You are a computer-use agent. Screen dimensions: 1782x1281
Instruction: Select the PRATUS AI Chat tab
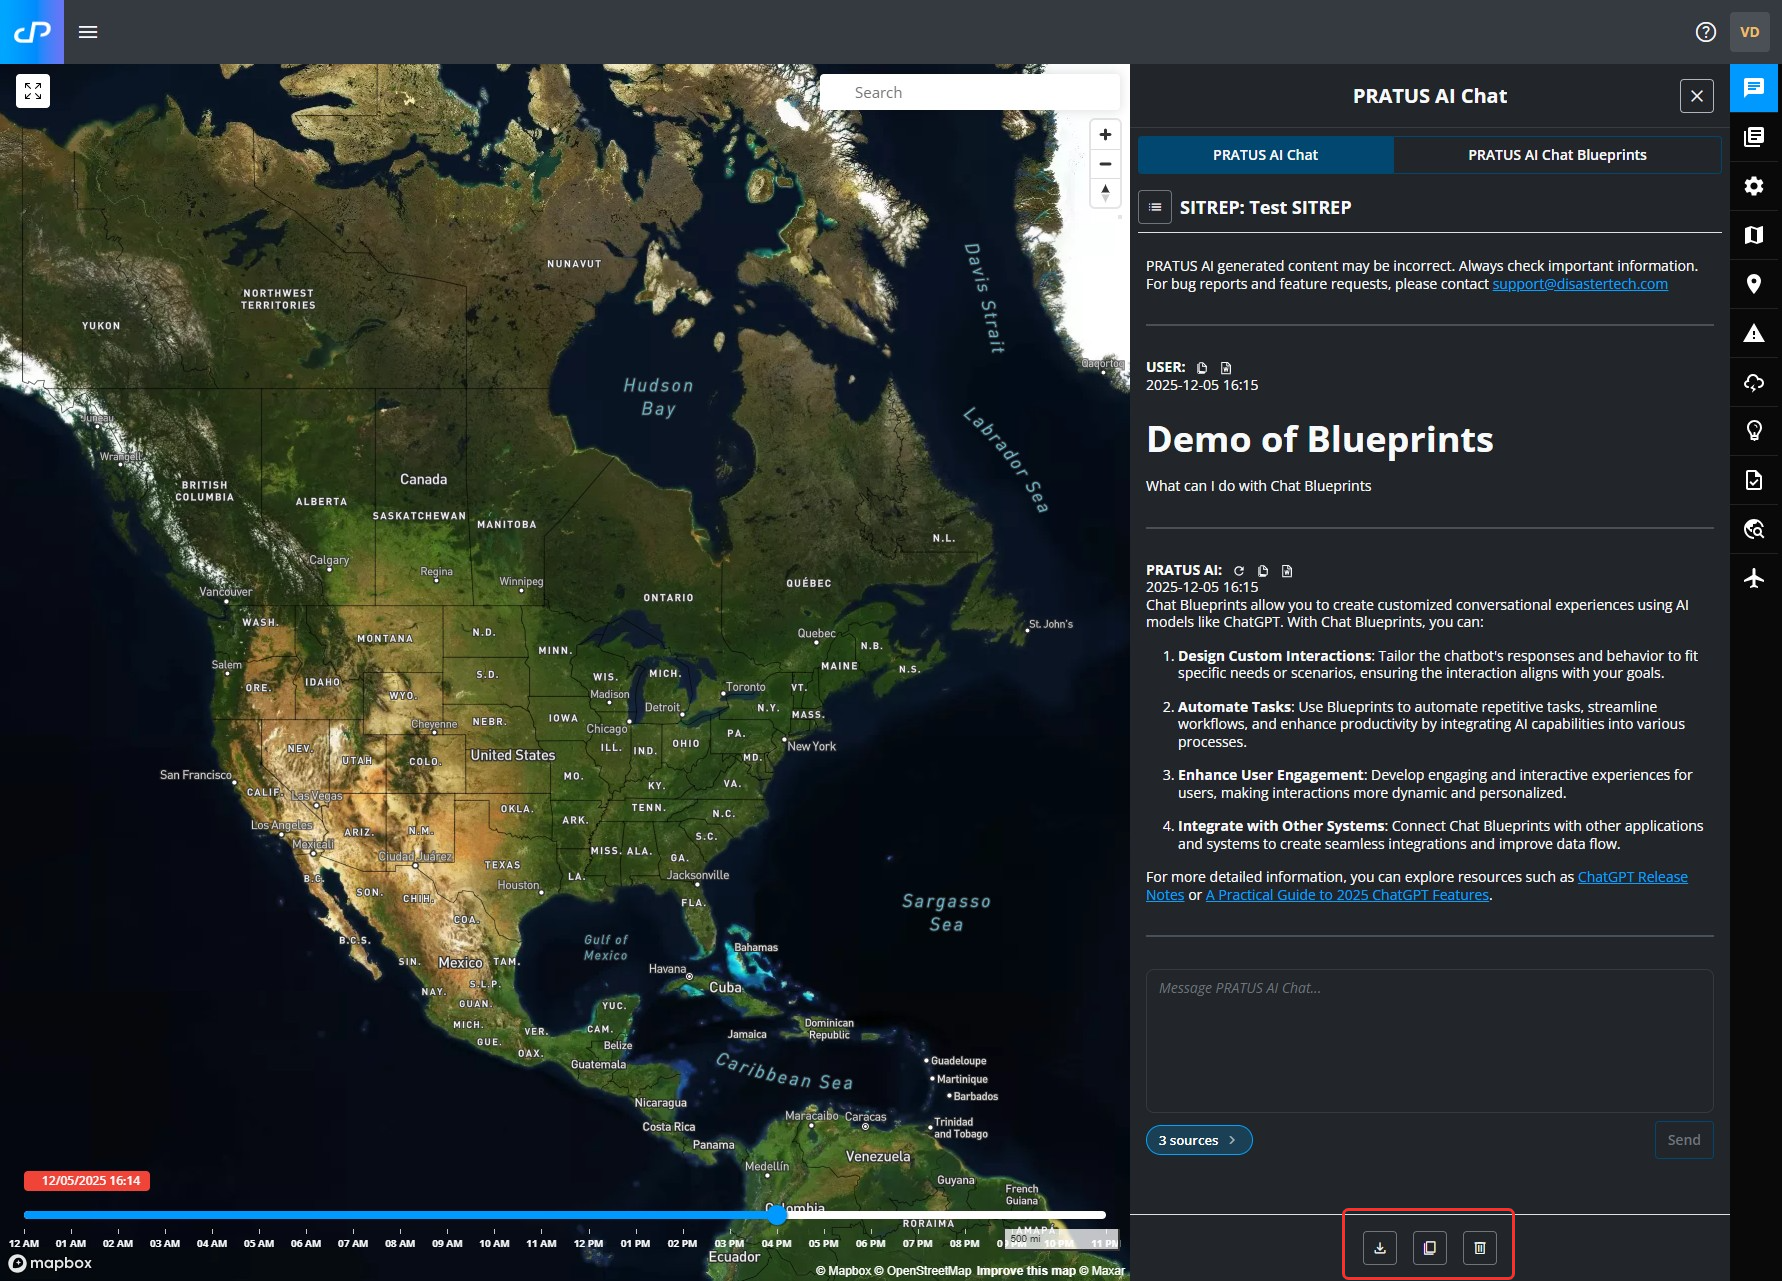pos(1265,155)
